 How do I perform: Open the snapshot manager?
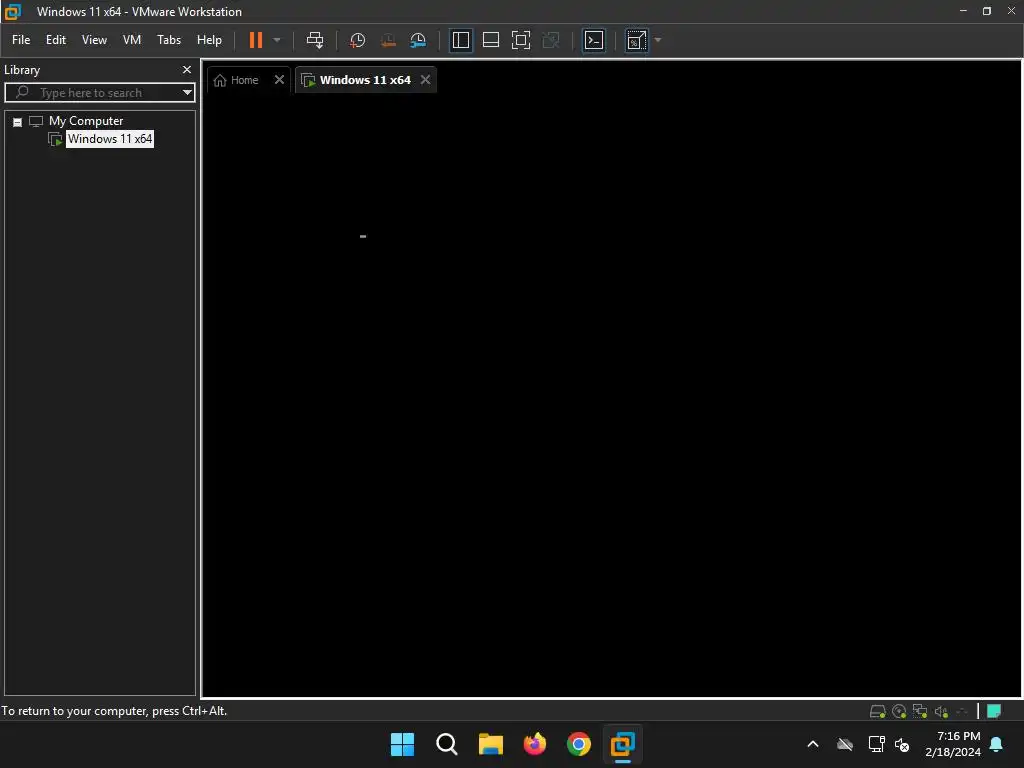click(418, 40)
